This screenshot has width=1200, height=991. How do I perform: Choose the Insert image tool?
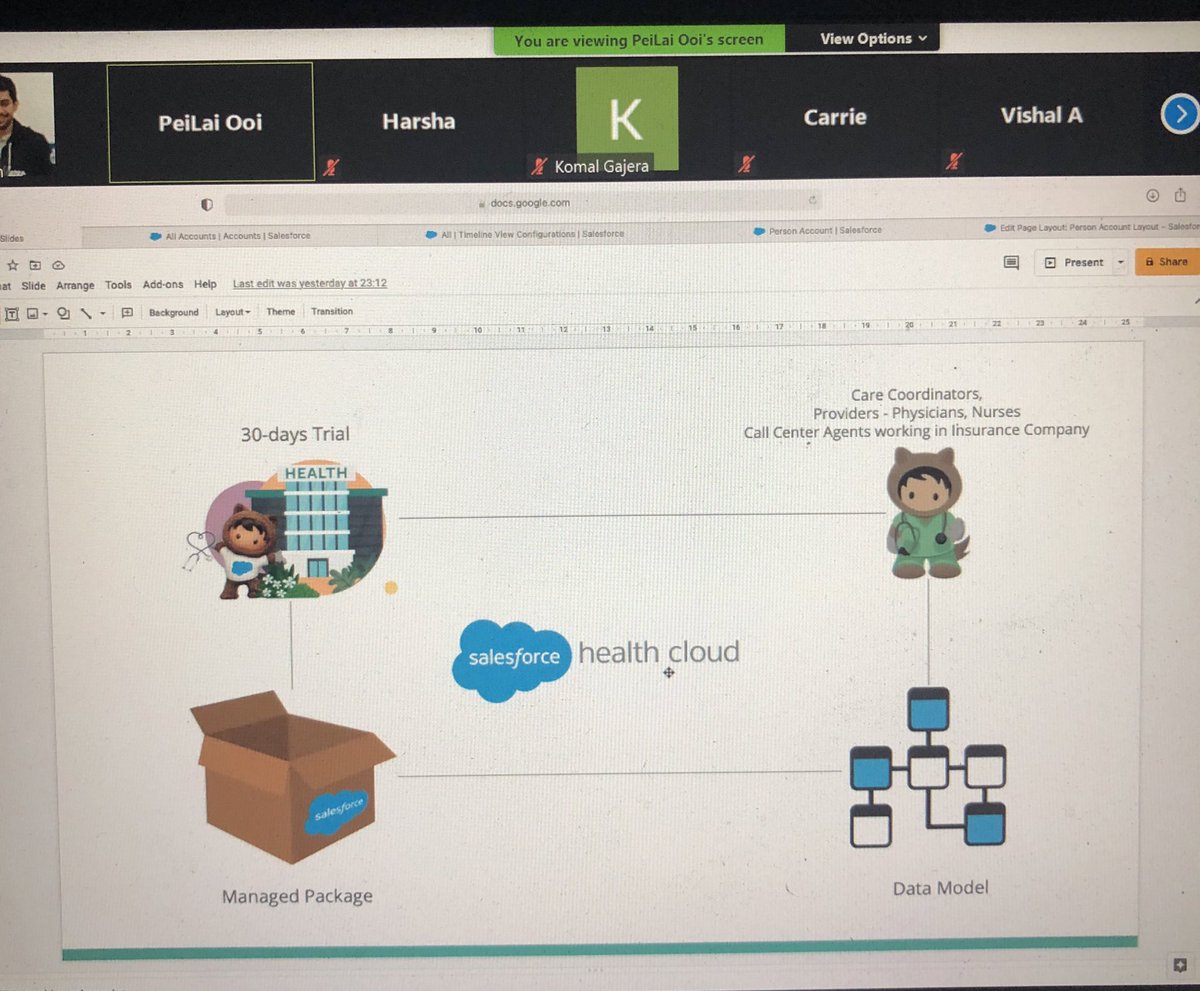pos(32,313)
